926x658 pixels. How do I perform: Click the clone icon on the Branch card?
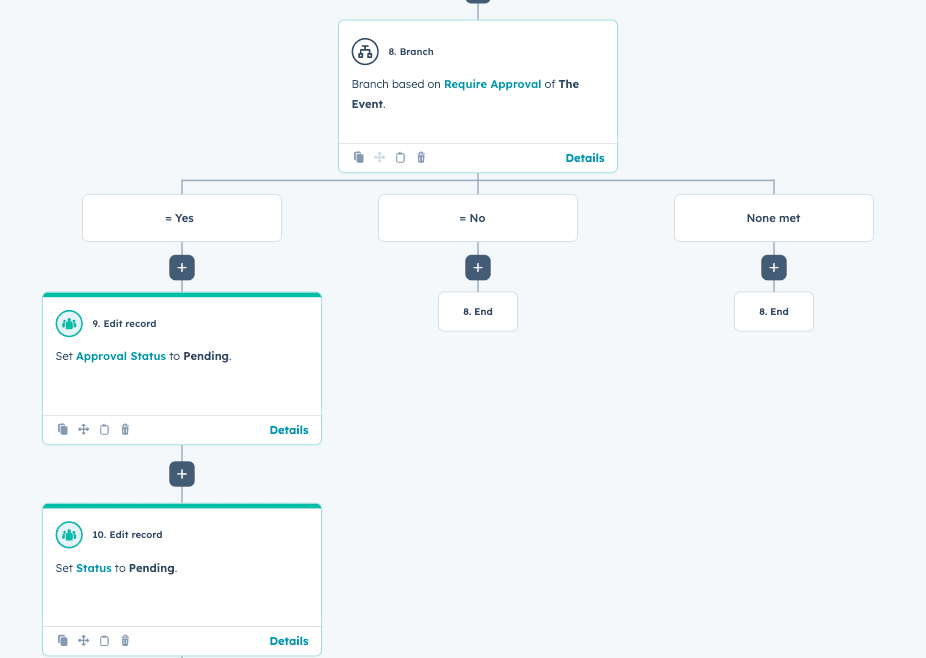tap(359, 158)
